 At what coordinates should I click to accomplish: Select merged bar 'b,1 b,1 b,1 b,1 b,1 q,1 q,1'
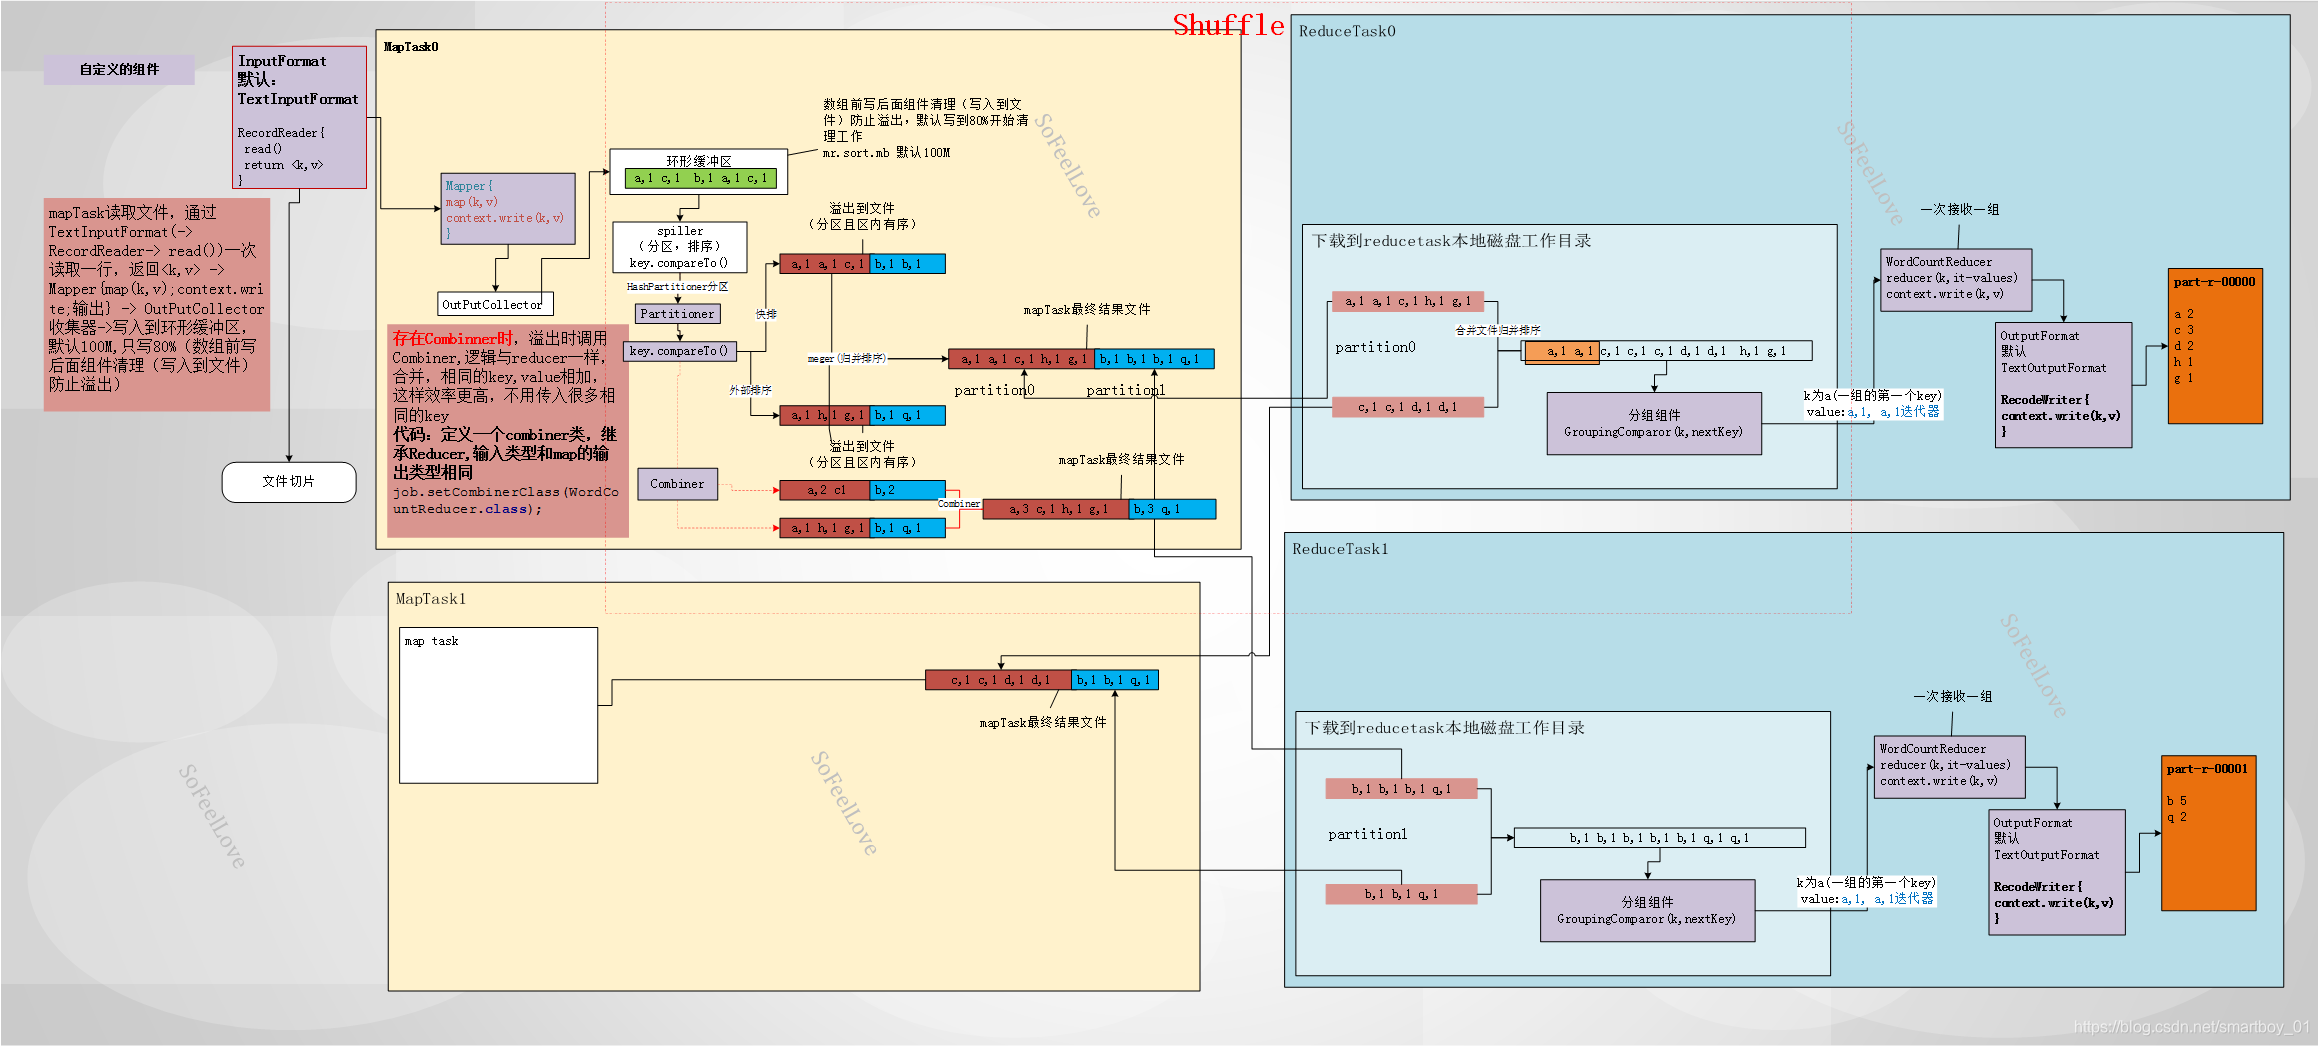tap(1660, 838)
